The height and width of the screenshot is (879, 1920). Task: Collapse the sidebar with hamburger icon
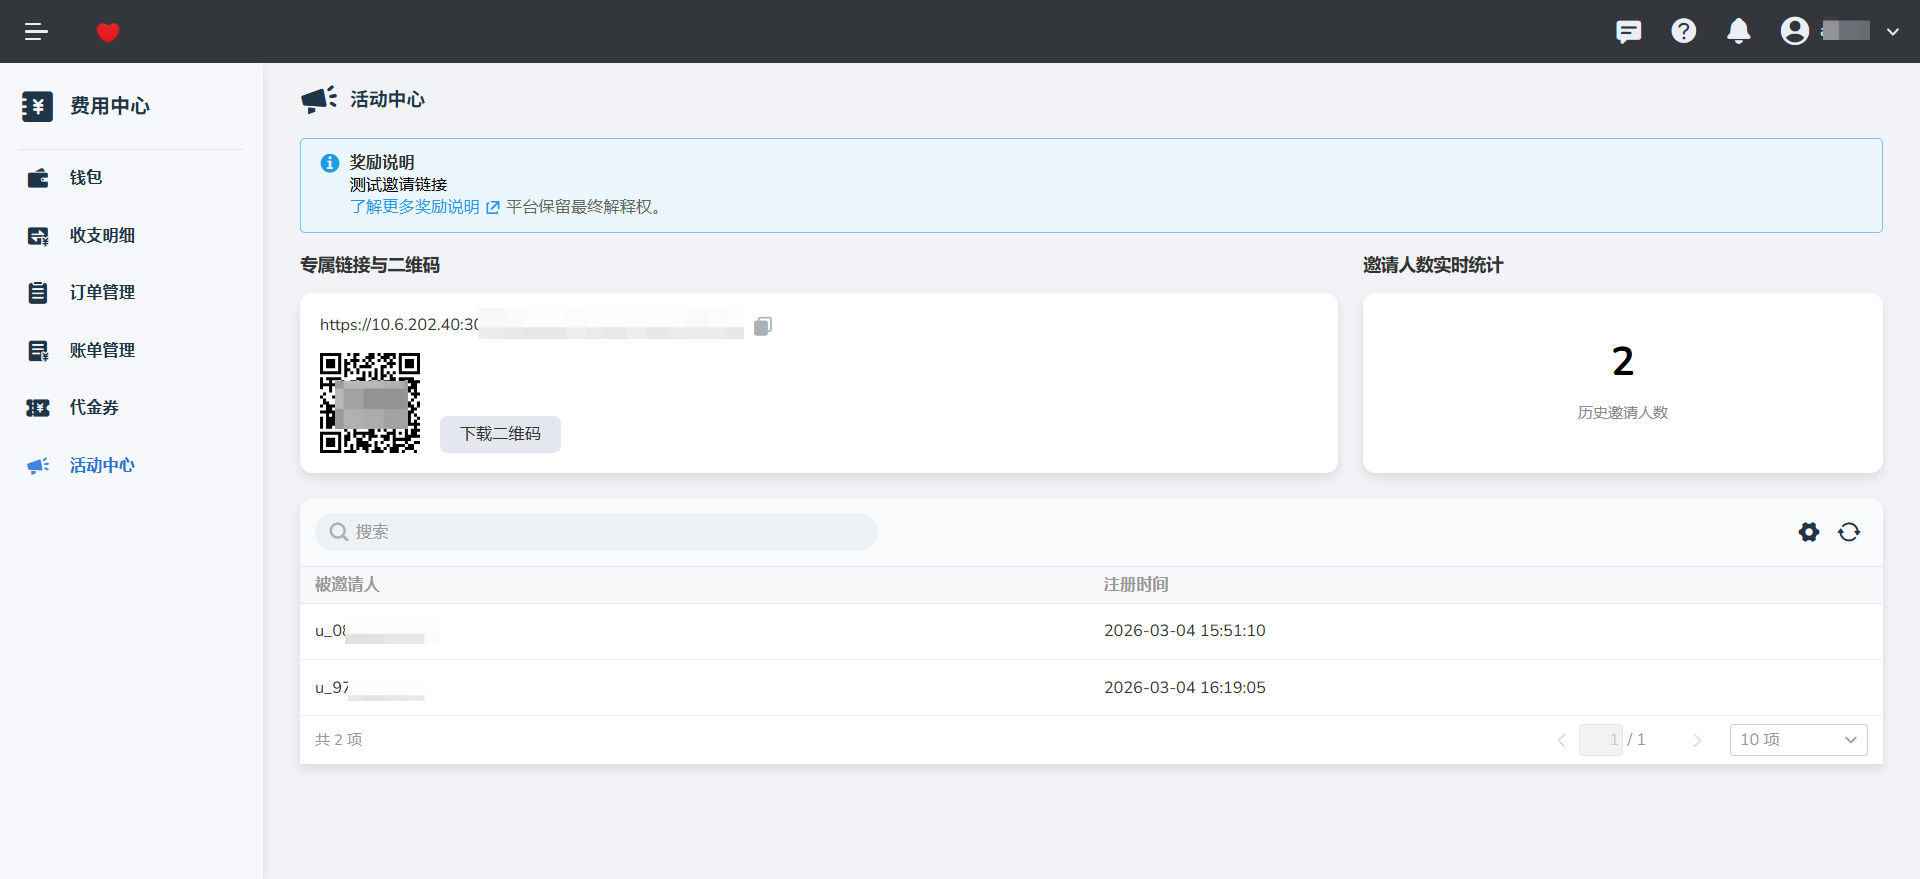pos(36,32)
